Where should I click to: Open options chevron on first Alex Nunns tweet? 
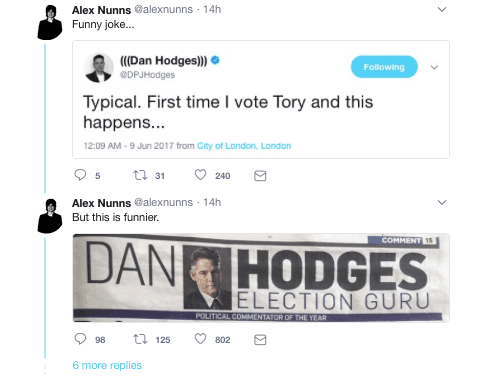point(442,10)
